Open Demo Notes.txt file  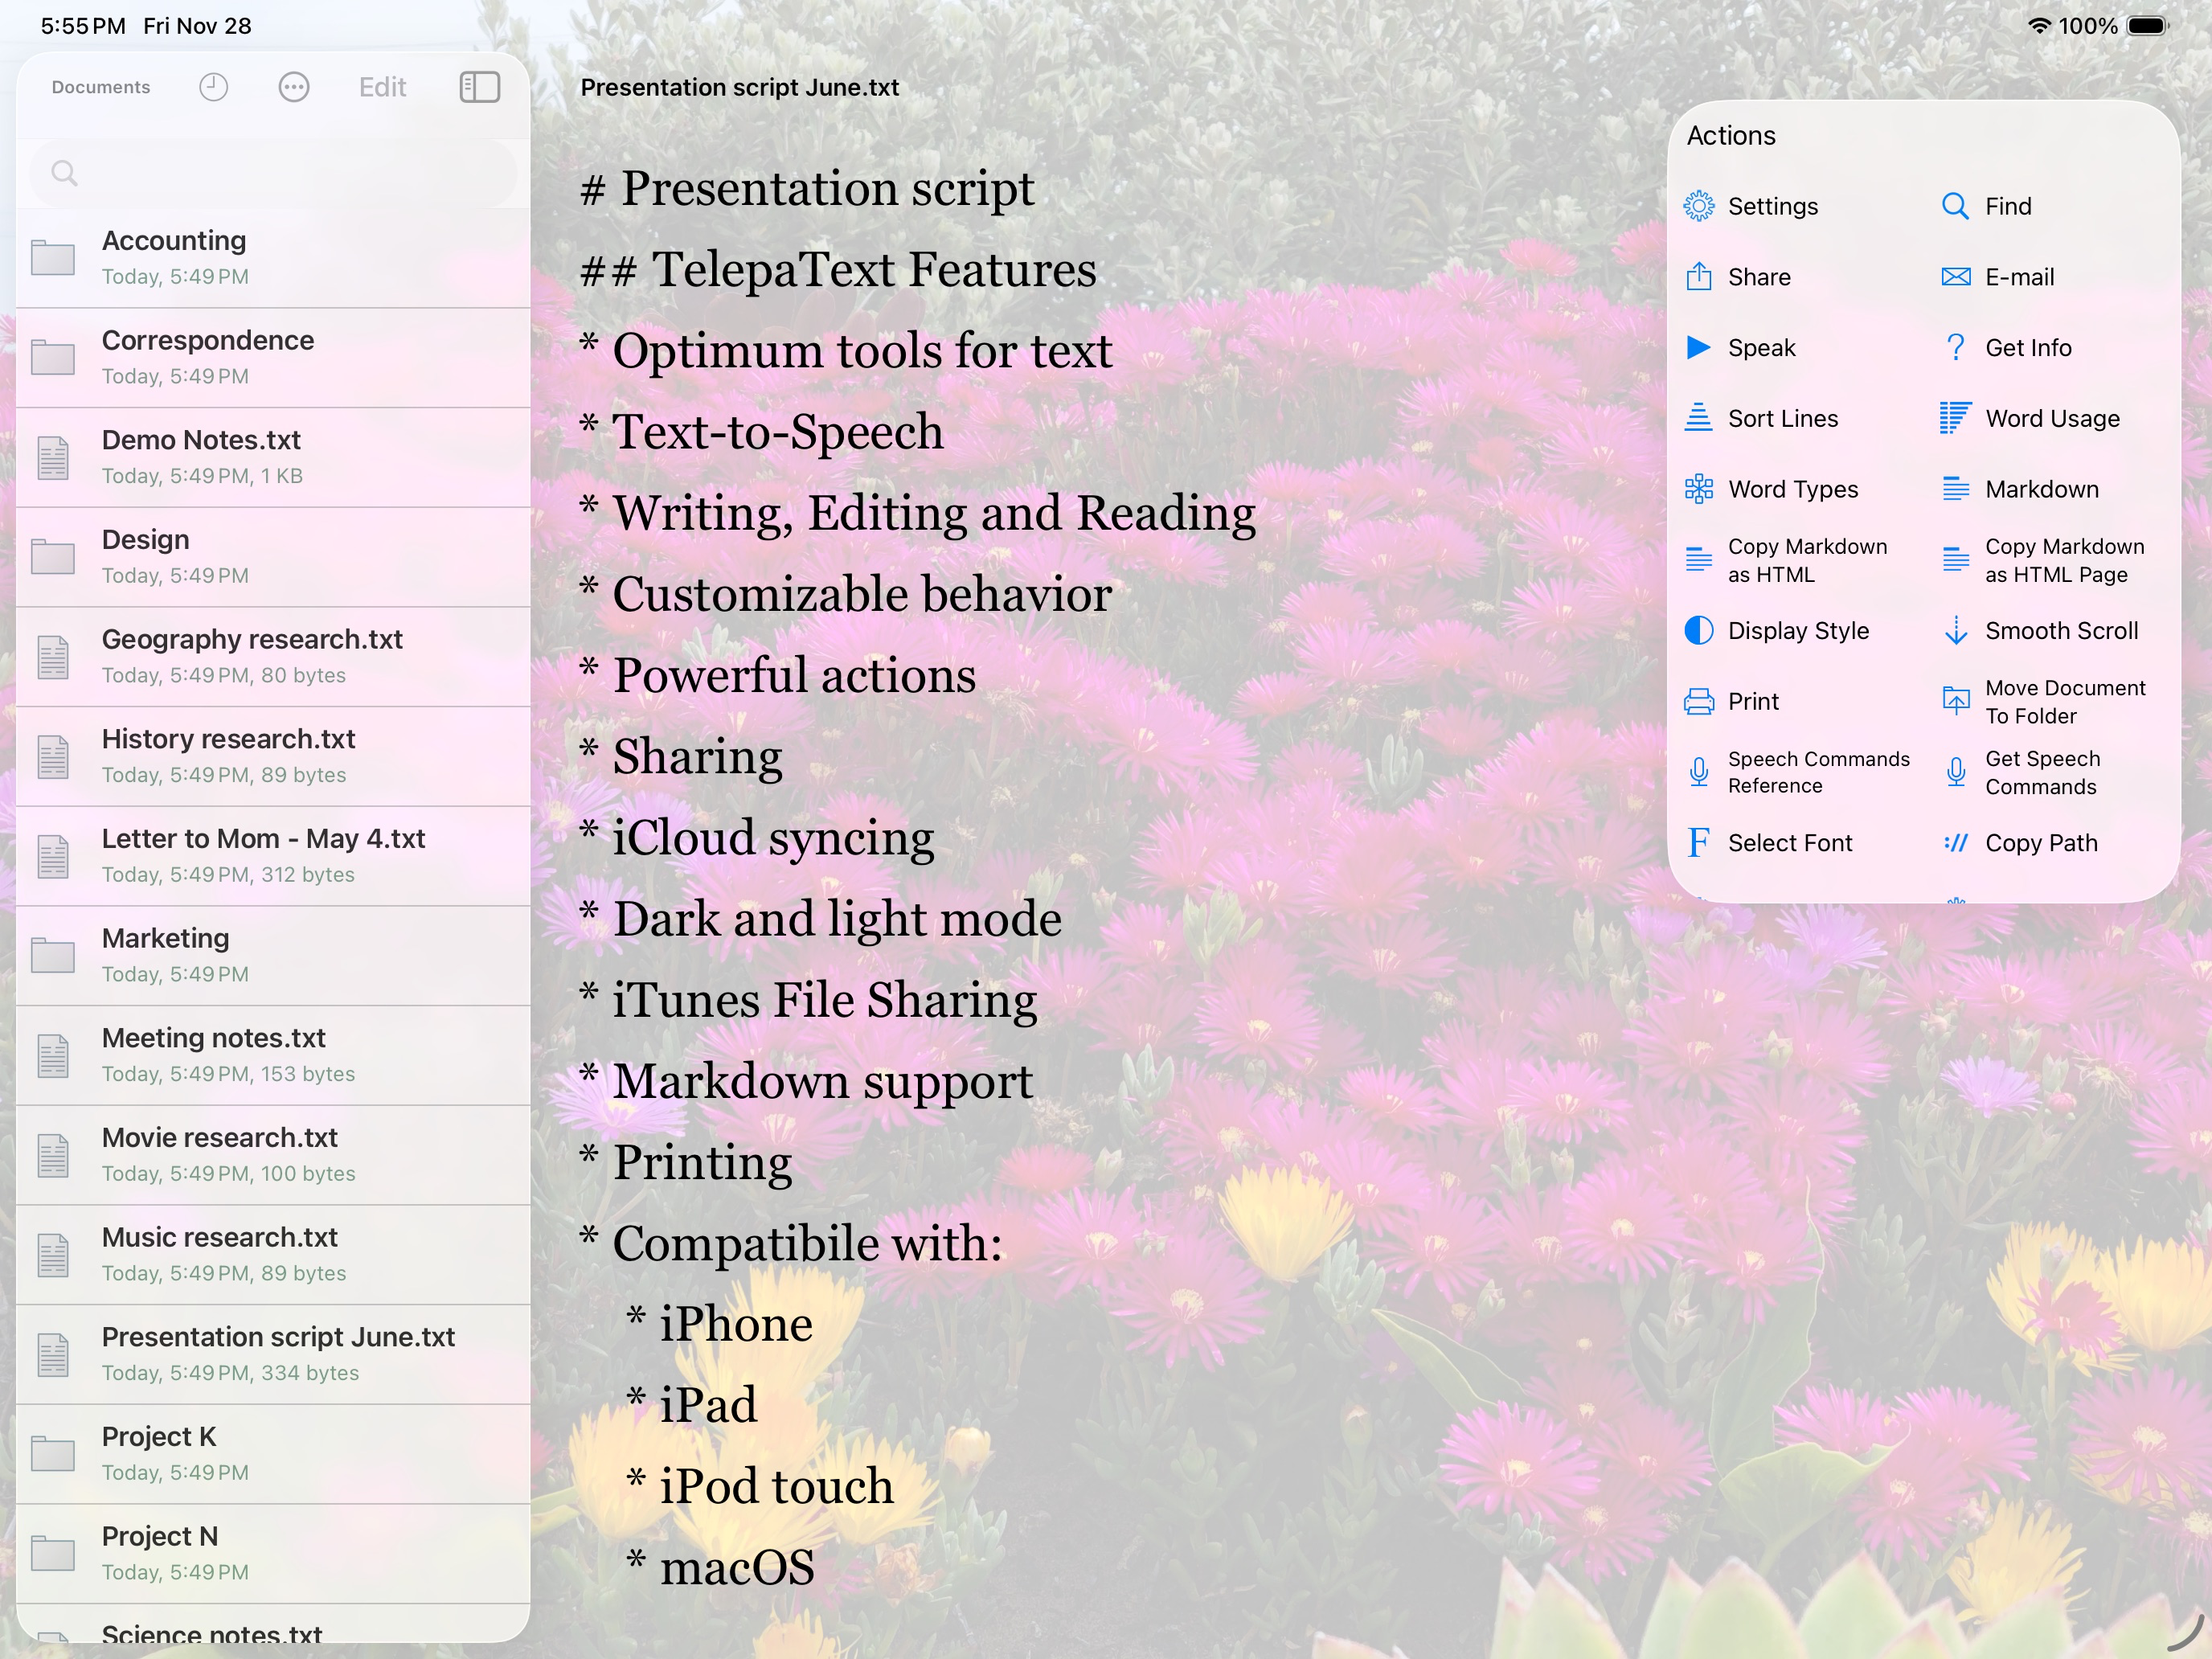click(273, 457)
